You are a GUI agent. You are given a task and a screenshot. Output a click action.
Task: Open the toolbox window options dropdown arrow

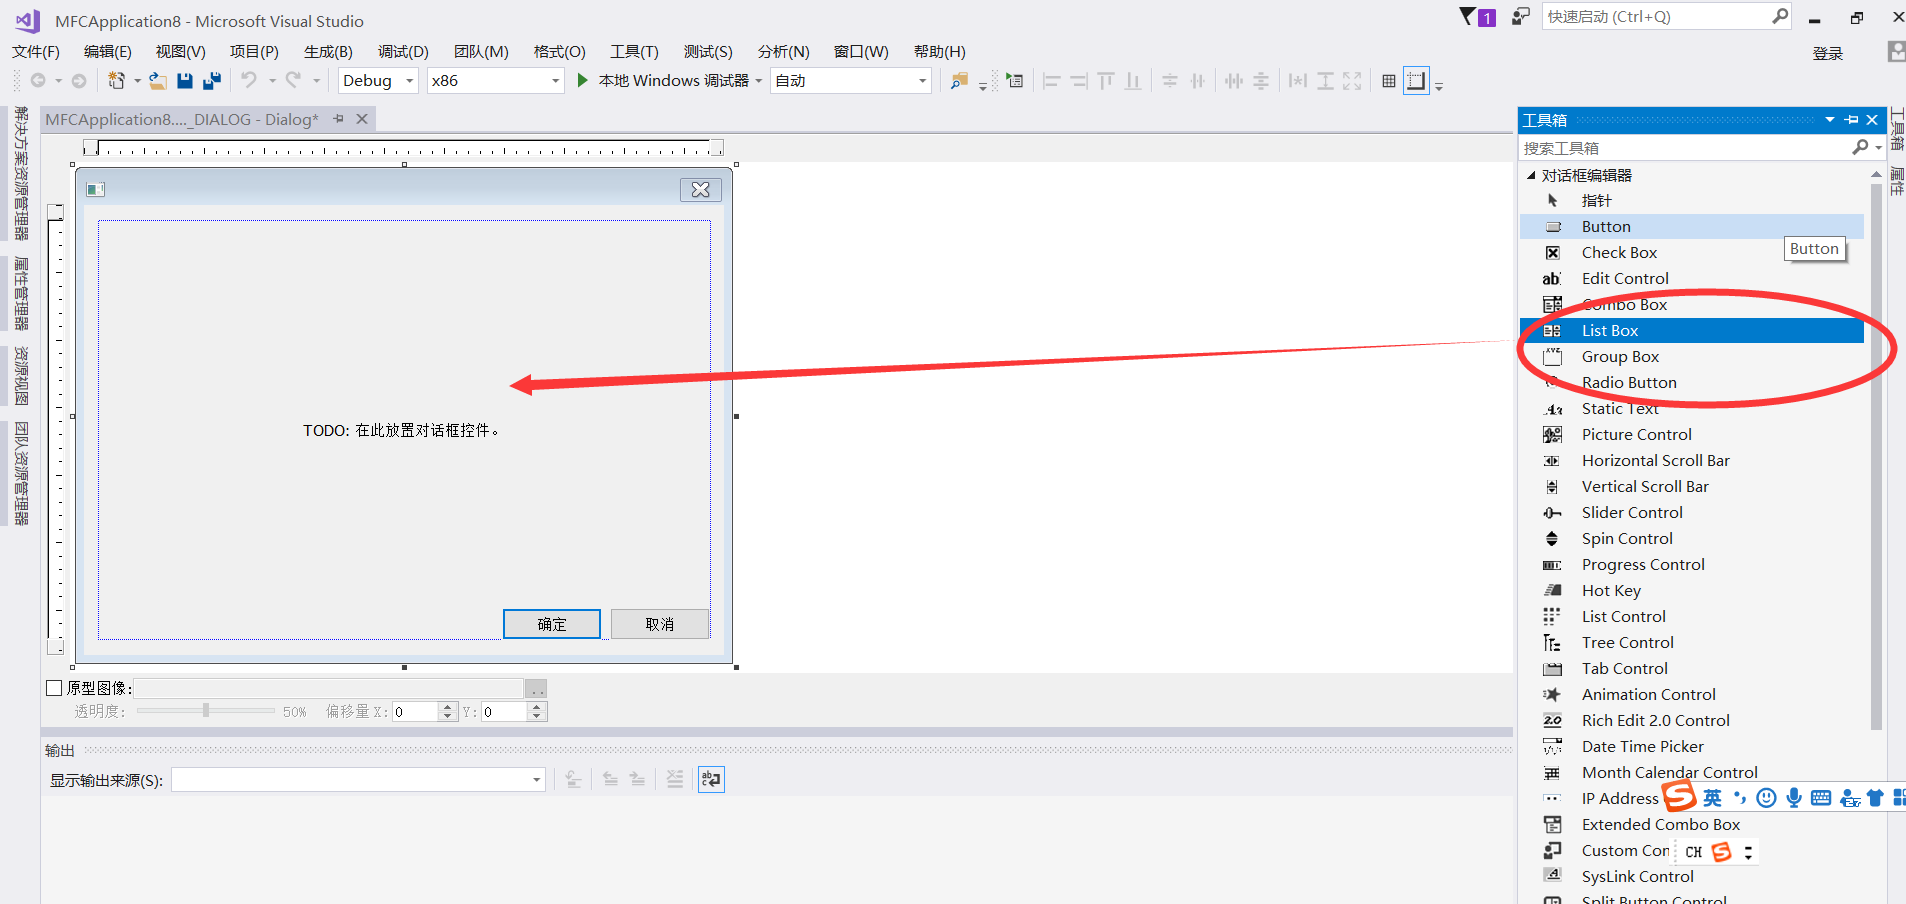[1830, 120]
